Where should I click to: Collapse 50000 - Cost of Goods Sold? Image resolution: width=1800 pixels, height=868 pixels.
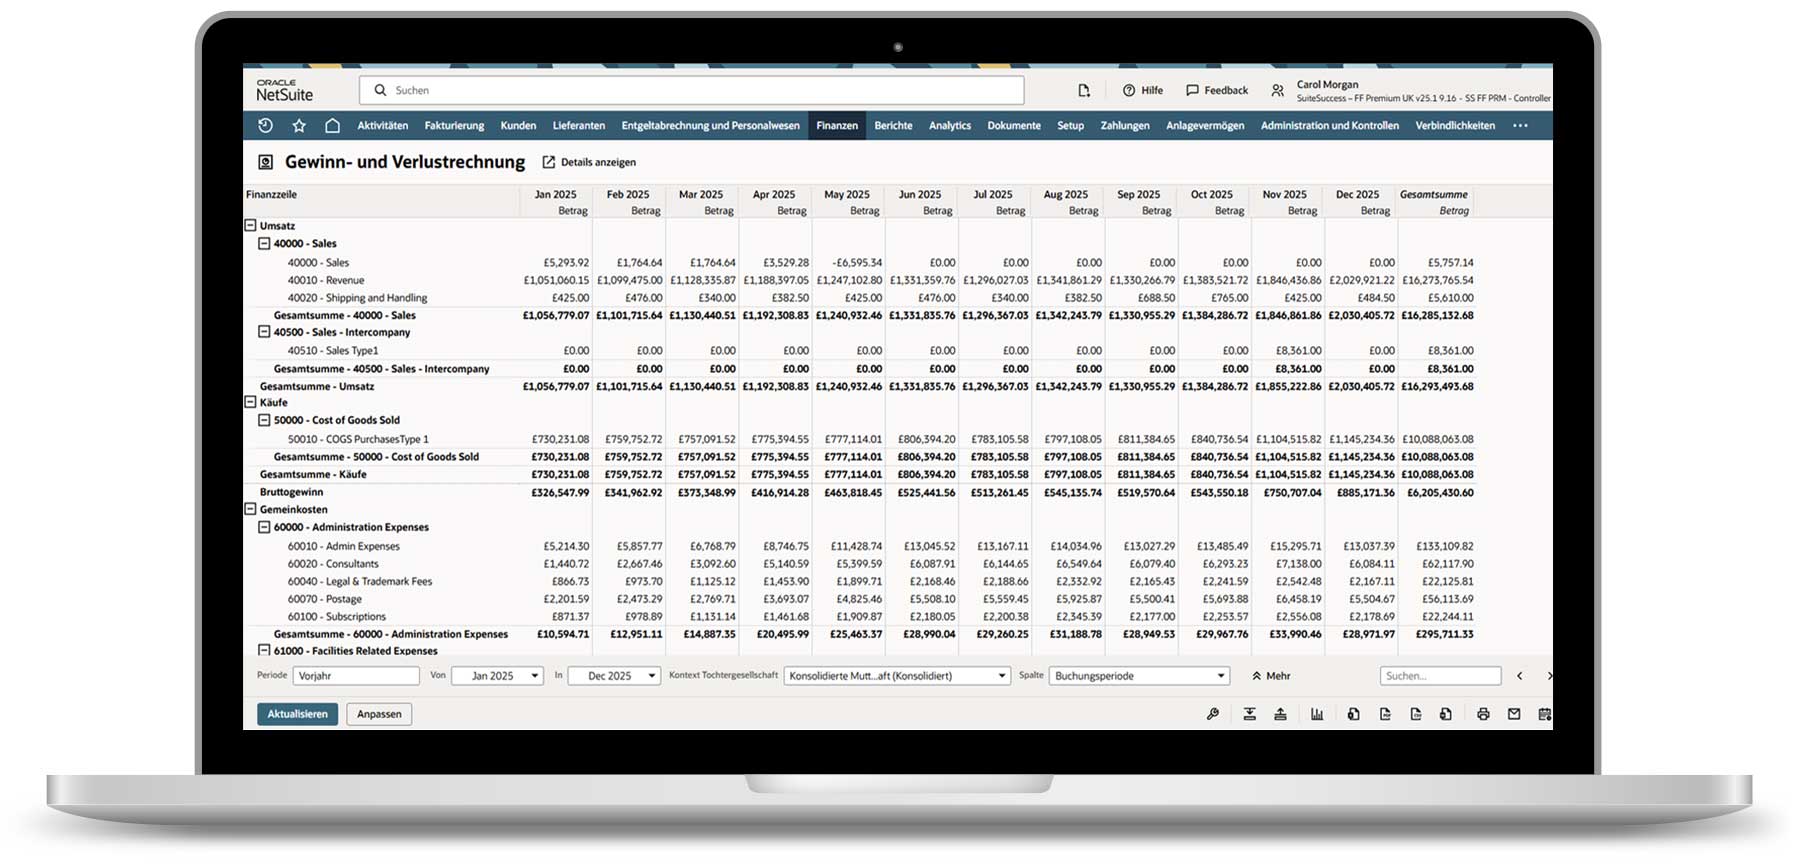coord(264,420)
